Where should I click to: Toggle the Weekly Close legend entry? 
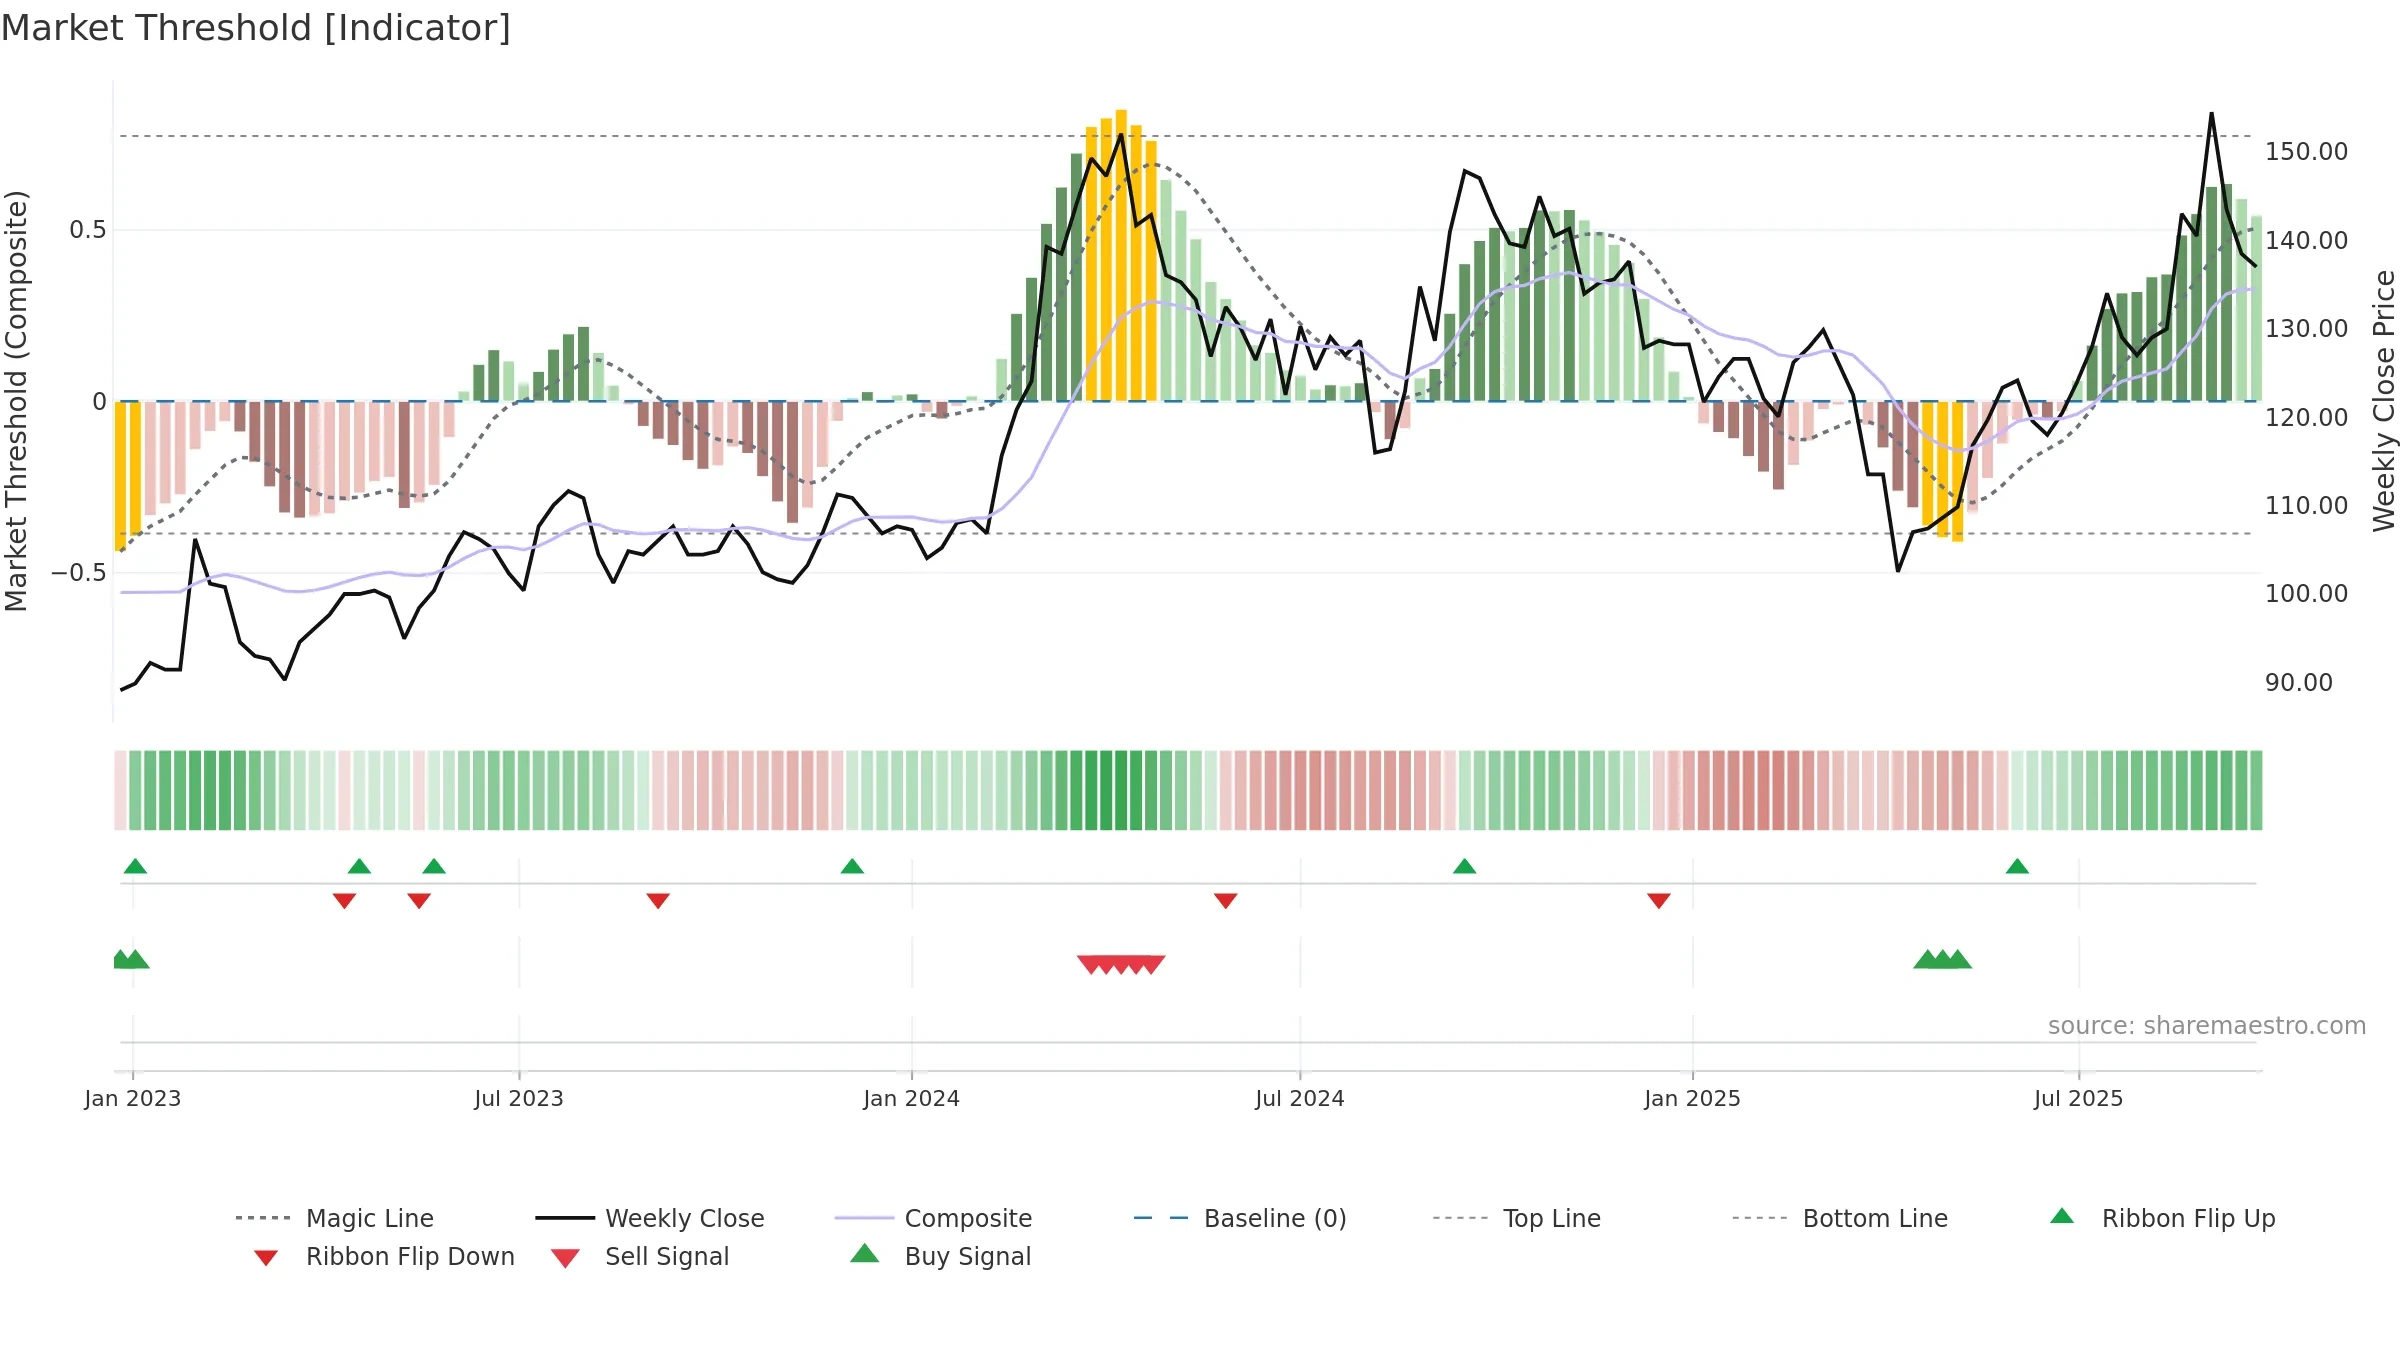650,1218
